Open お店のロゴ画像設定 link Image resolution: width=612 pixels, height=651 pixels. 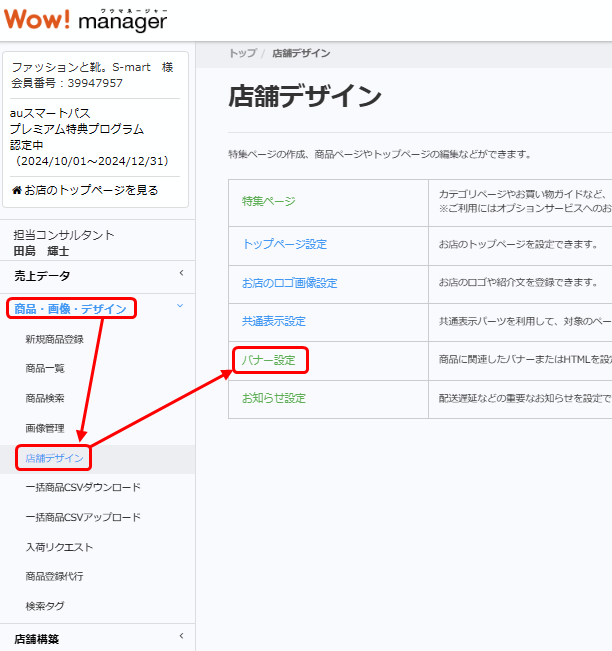click(x=289, y=283)
